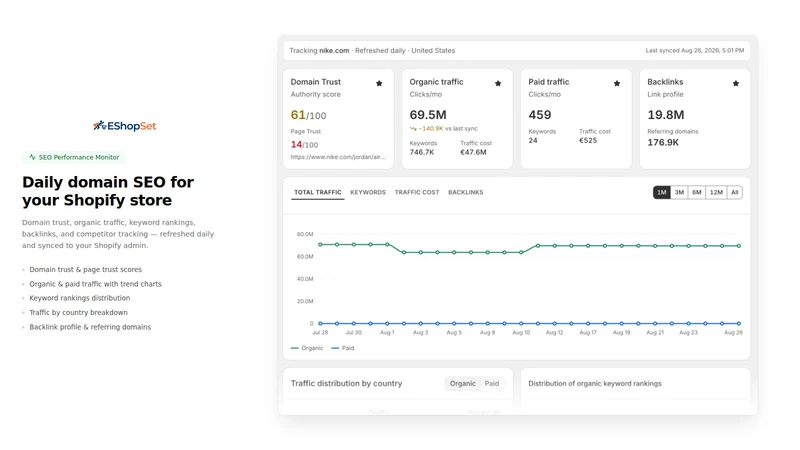Click the 61/100 authority score value
Screen dimensions: 800x450
pos(308,115)
